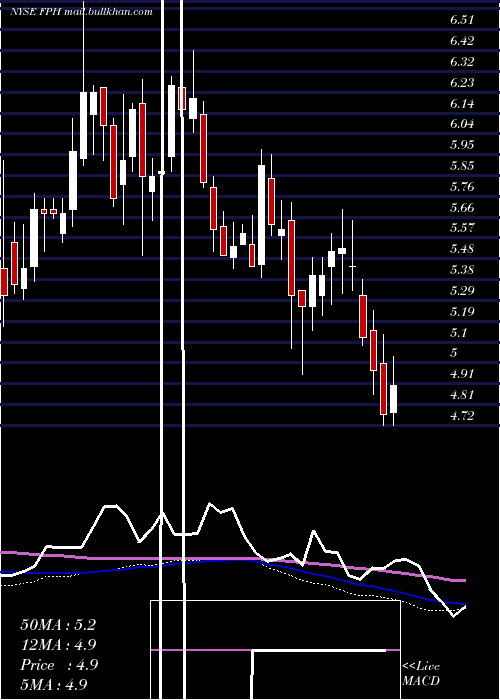Click the 6.42 price axis label
This screenshot has width=500, height=700.
tap(462, 41)
